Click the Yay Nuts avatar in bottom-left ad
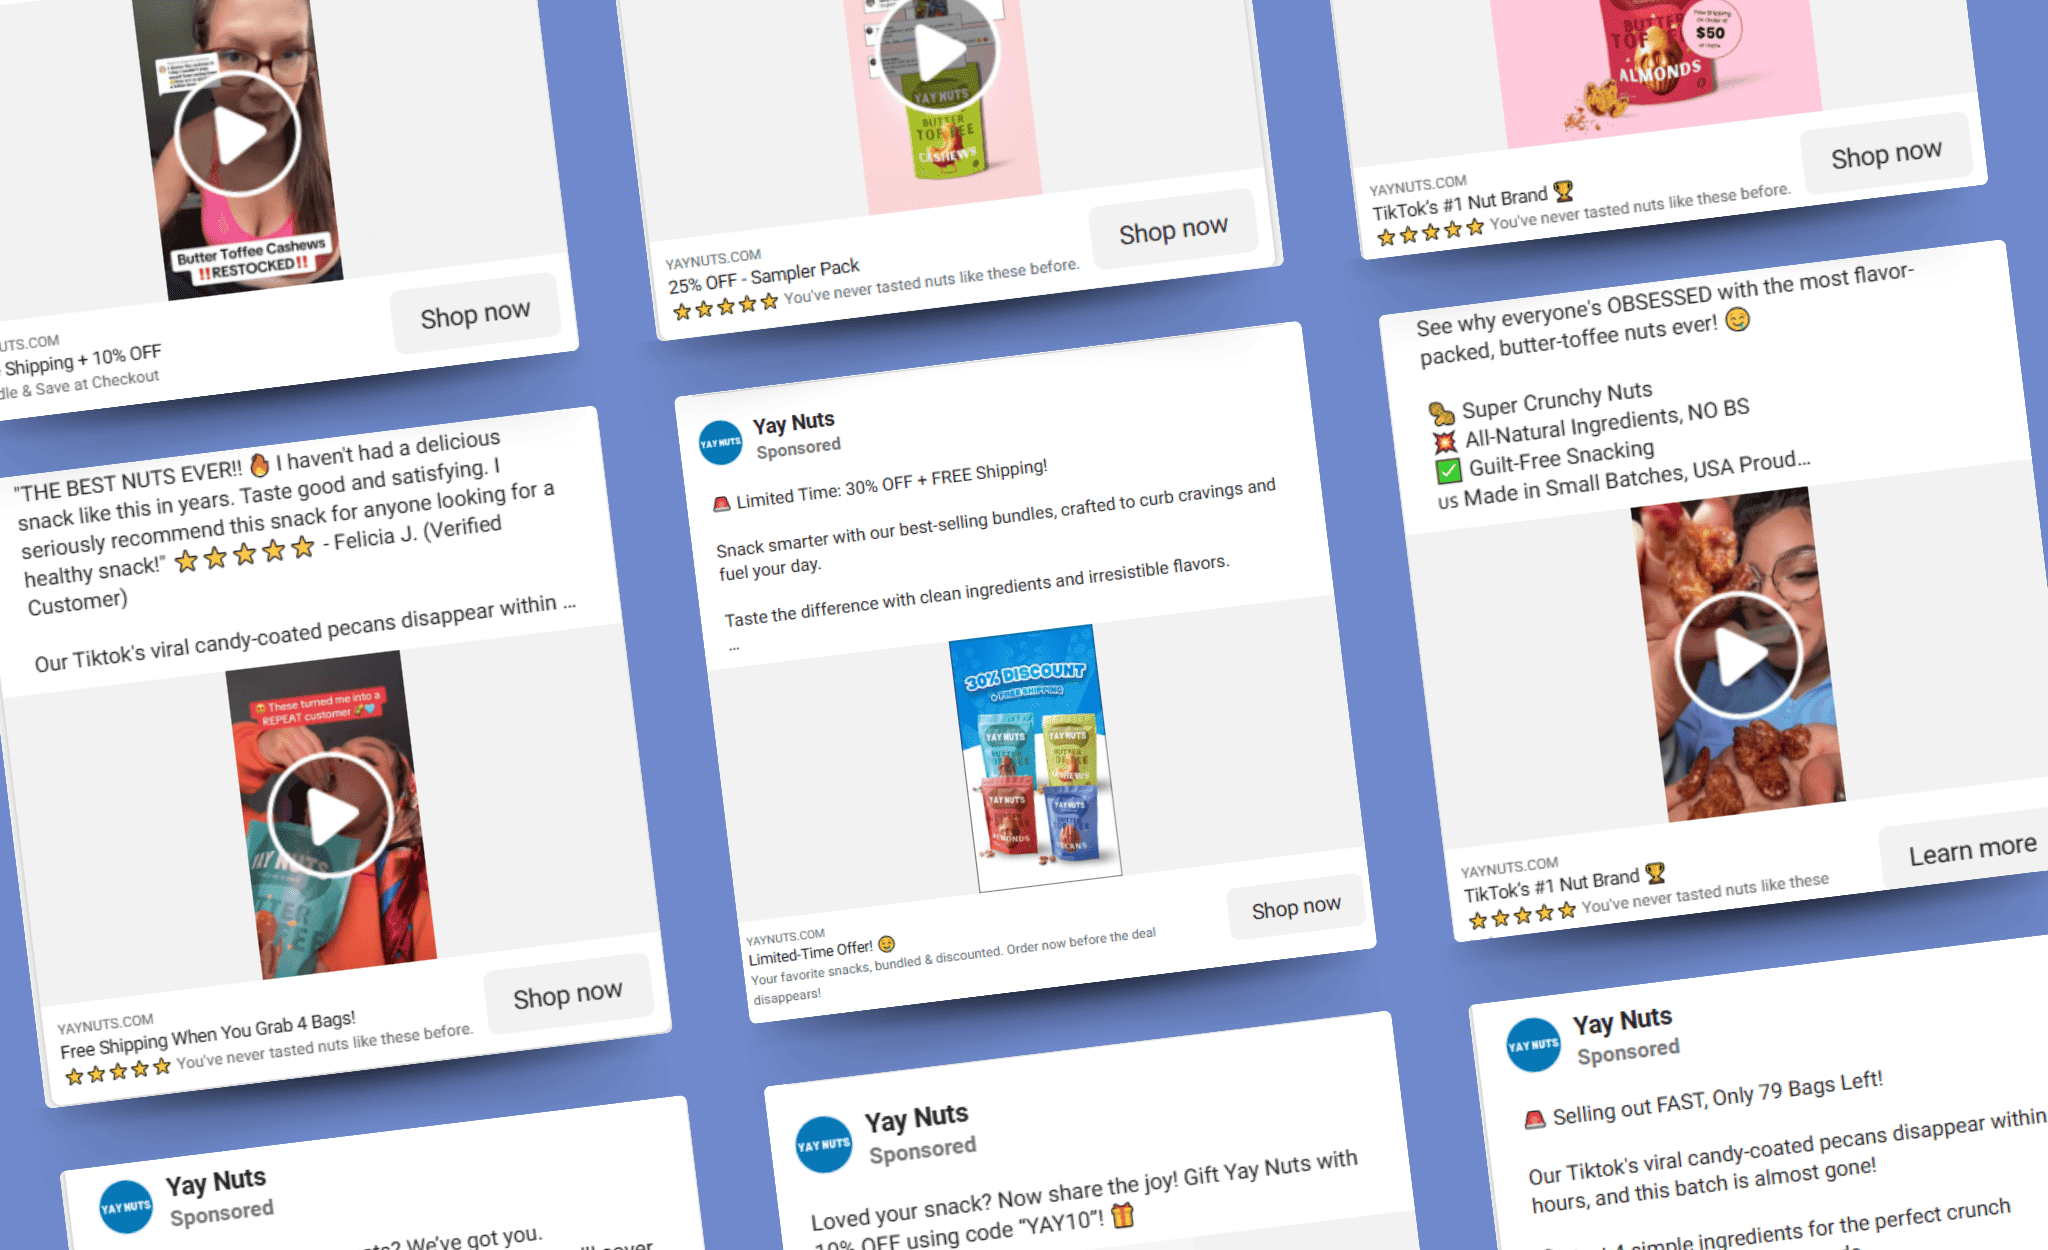Viewport: 2048px width, 1250px height. pos(126,1206)
